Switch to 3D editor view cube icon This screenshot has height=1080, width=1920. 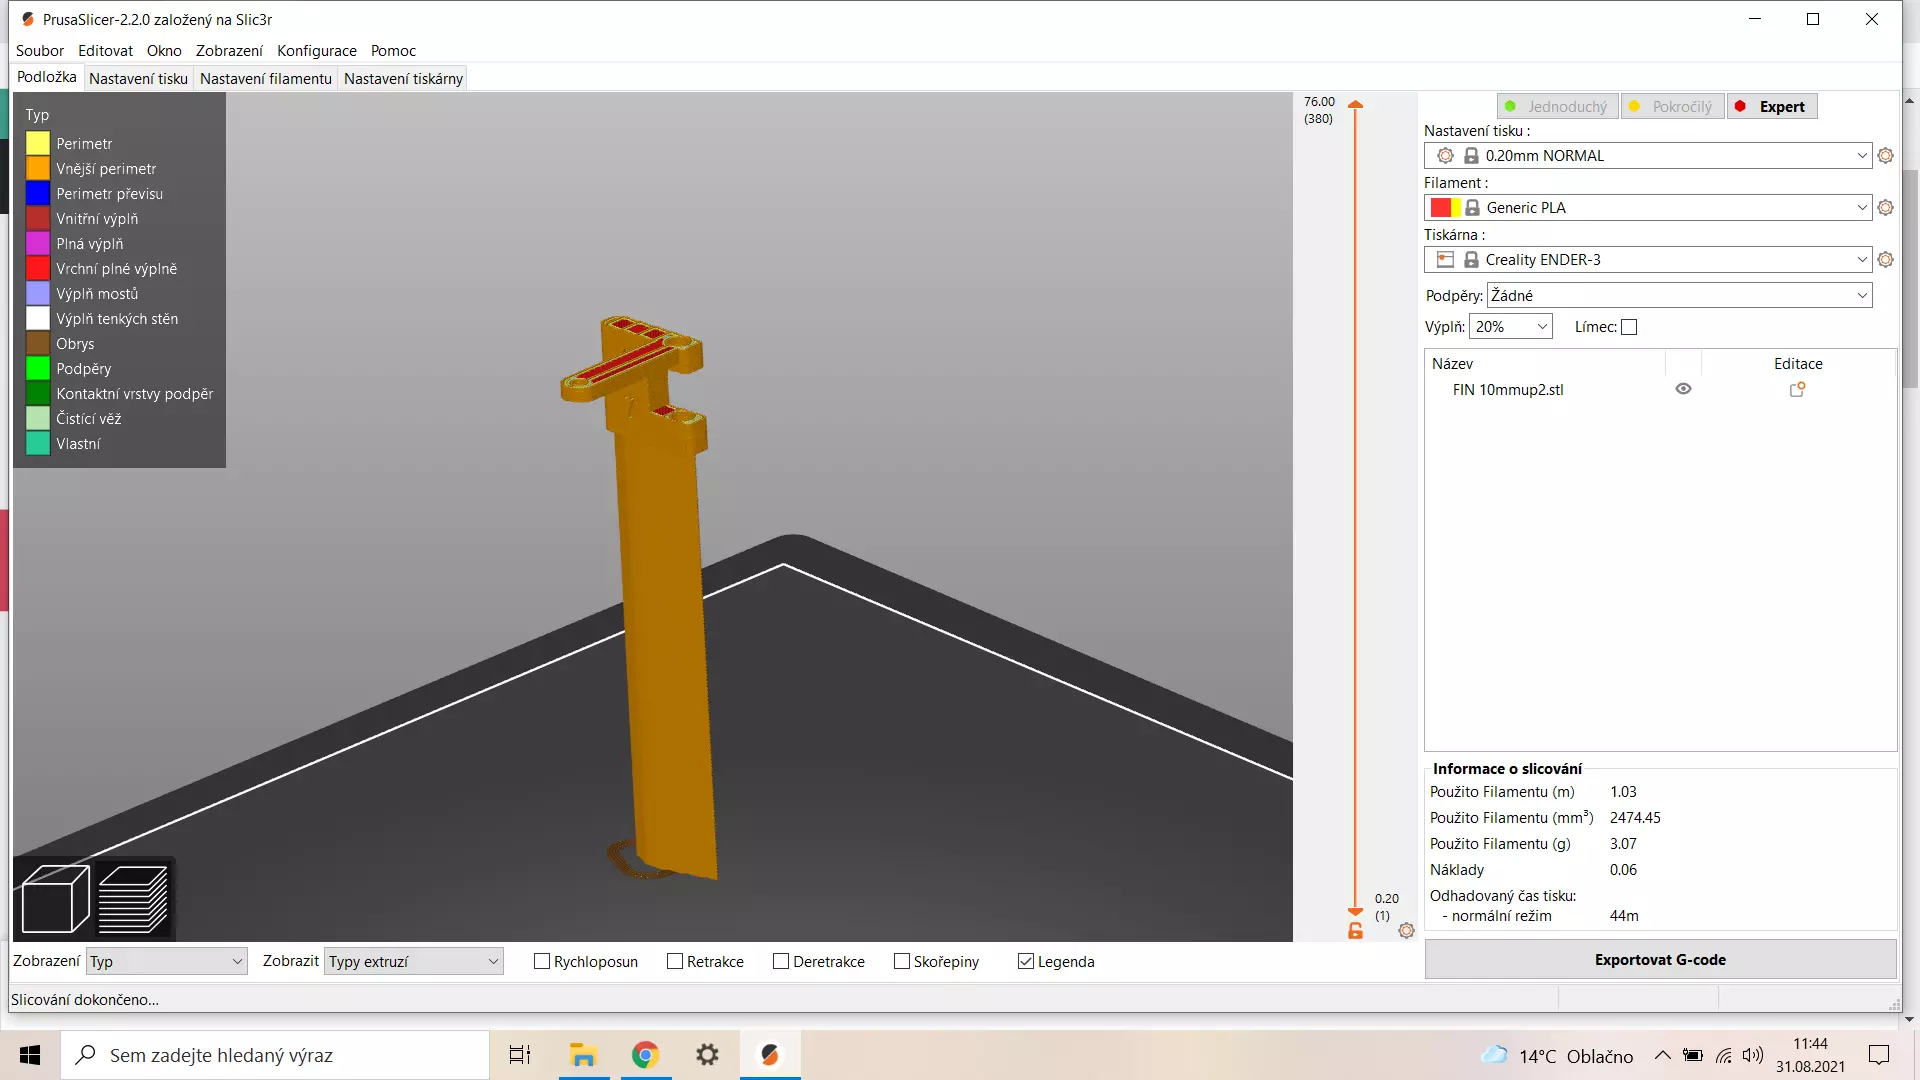[x=56, y=899]
